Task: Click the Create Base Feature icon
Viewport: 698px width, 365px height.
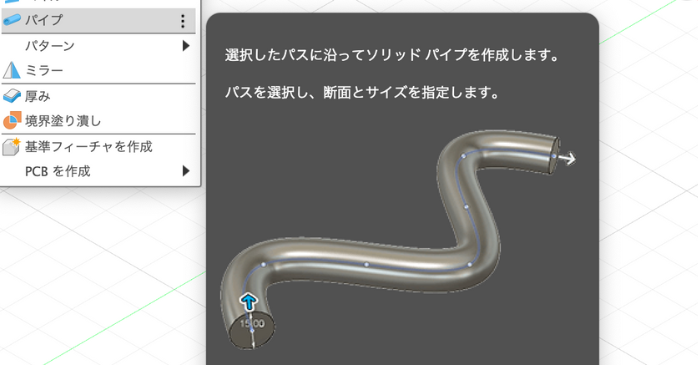Action: (12, 146)
